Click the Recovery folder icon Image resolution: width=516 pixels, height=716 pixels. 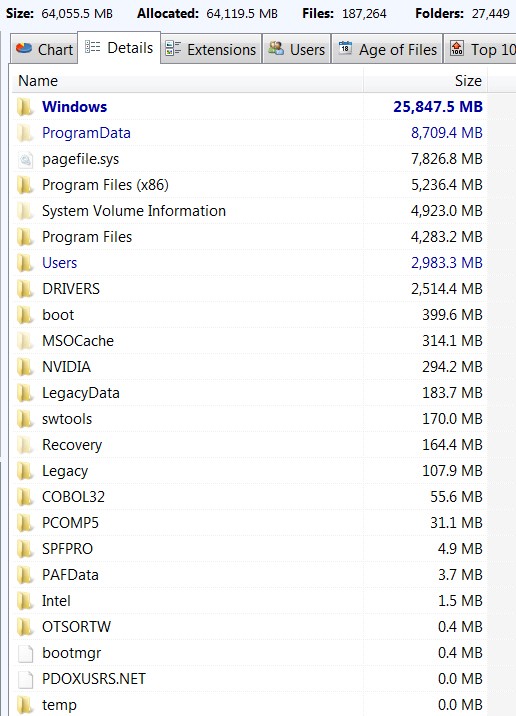point(25,445)
